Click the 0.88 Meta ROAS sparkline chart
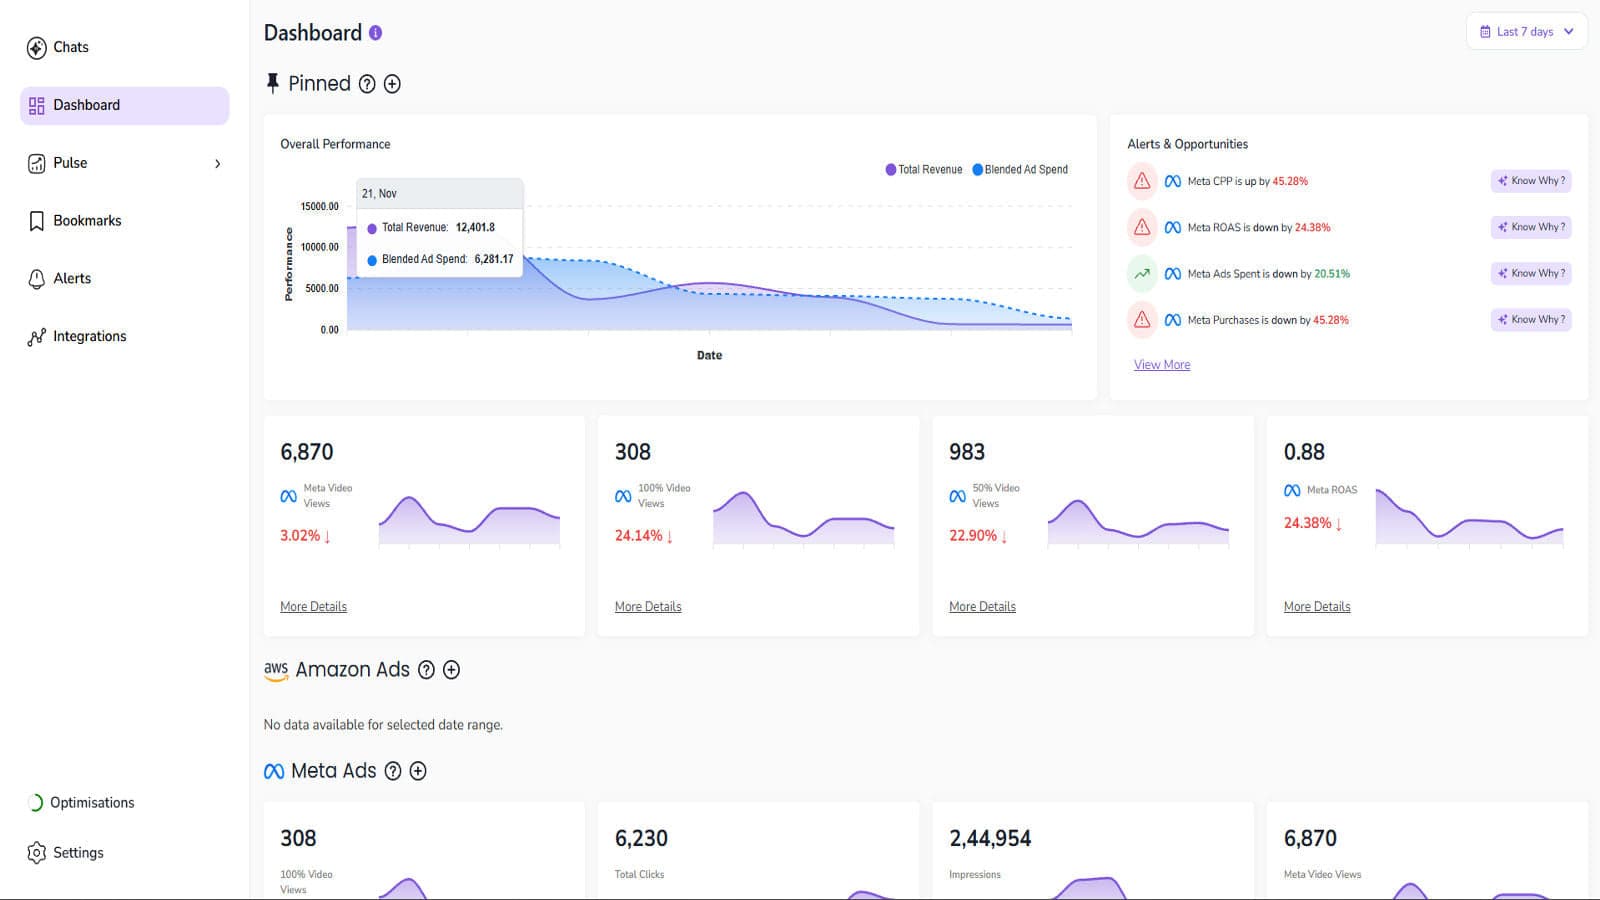1600x900 pixels. pyautogui.click(x=1469, y=517)
